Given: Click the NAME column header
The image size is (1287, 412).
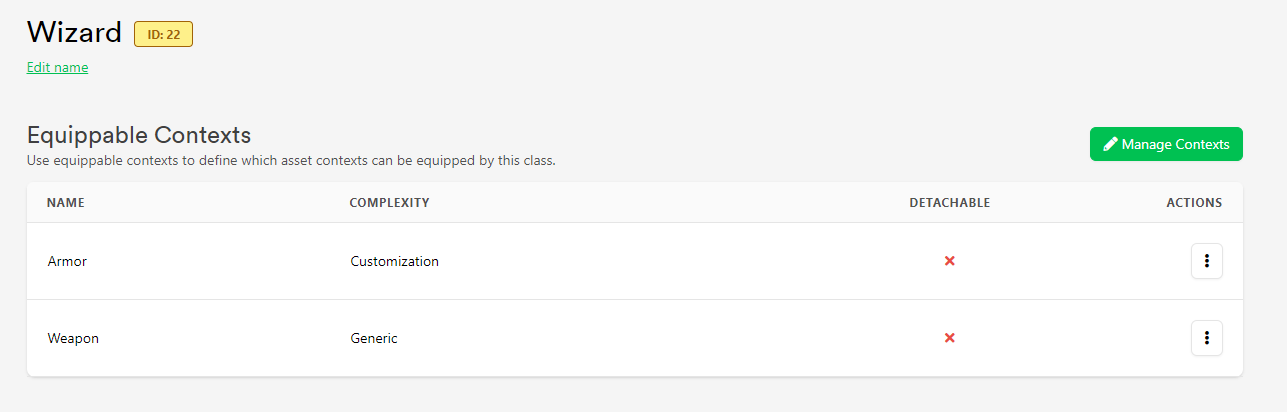Looking at the screenshot, I should click(x=66, y=203).
